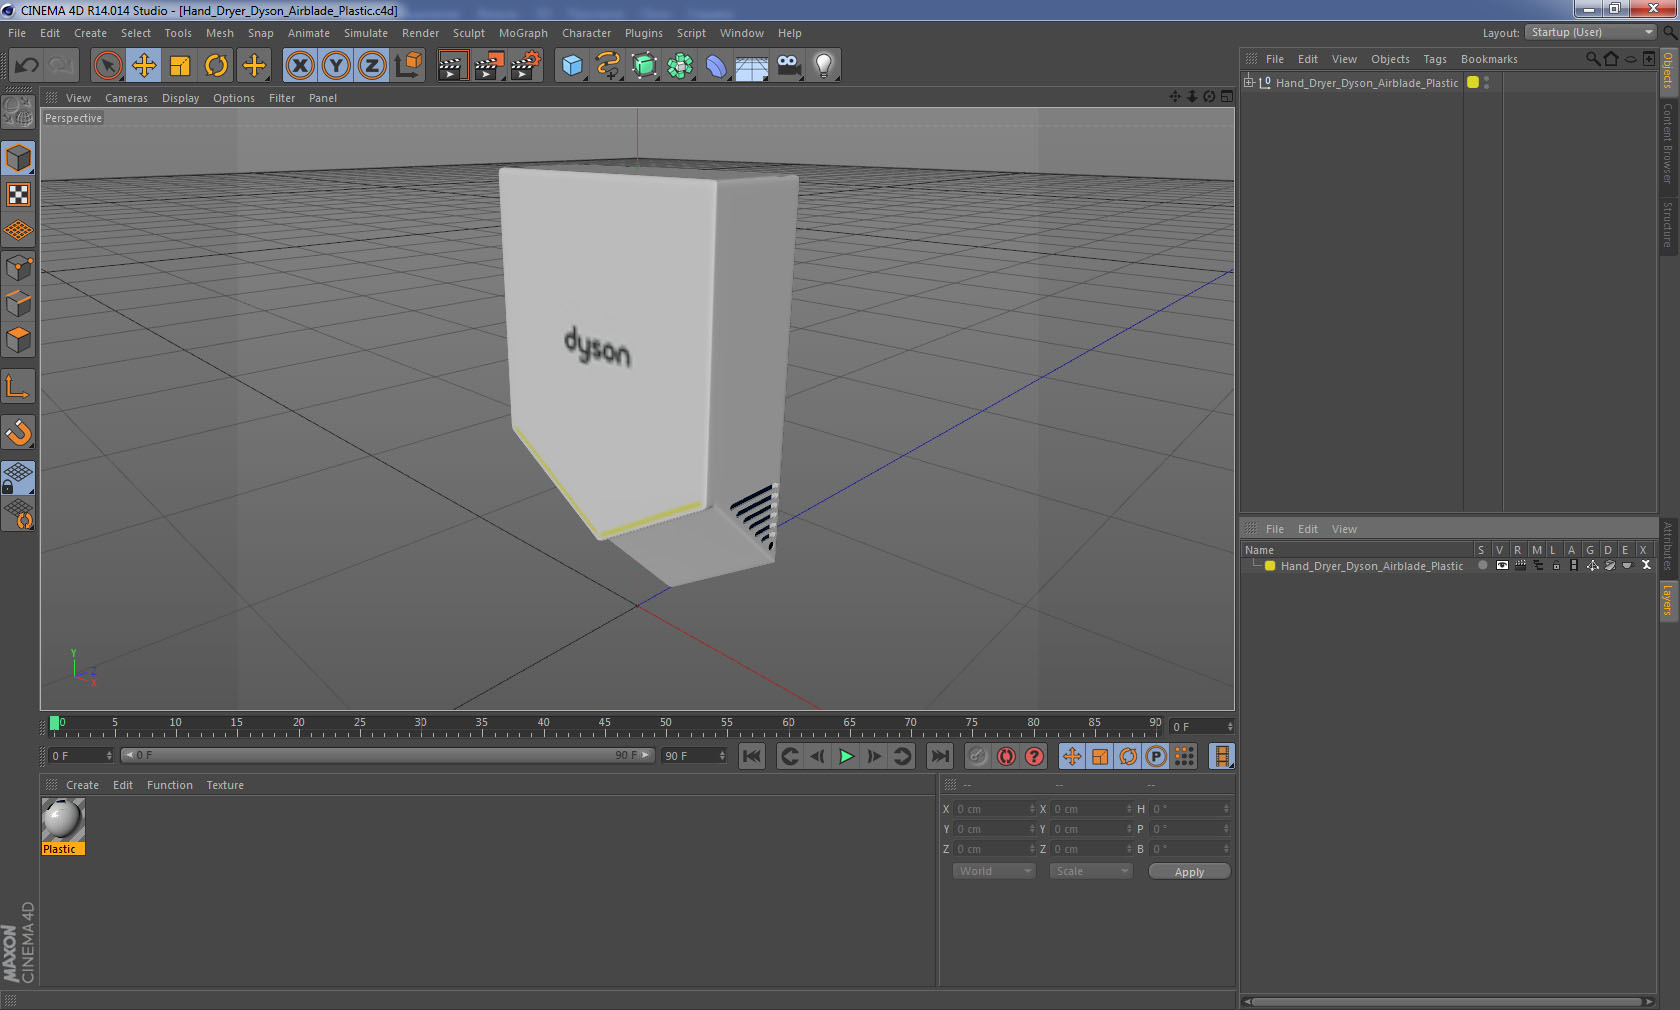Switch to Points mode
Image resolution: width=1680 pixels, height=1010 pixels.
pyautogui.click(x=18, y=267)
